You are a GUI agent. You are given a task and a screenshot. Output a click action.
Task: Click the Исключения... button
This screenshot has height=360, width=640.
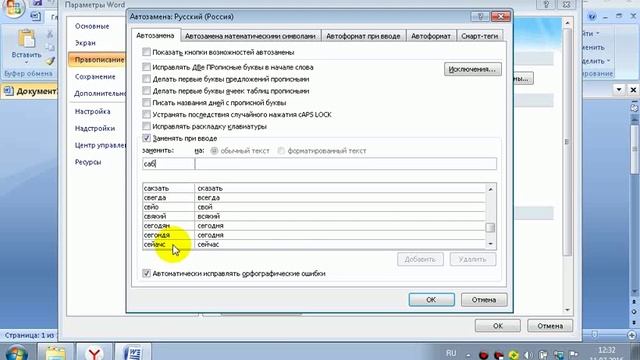click(473, 69)
